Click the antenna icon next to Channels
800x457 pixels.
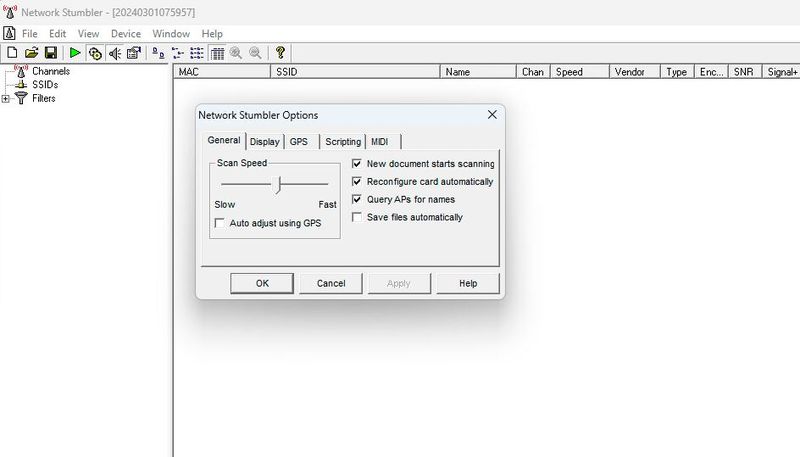[x=21, y=71]
